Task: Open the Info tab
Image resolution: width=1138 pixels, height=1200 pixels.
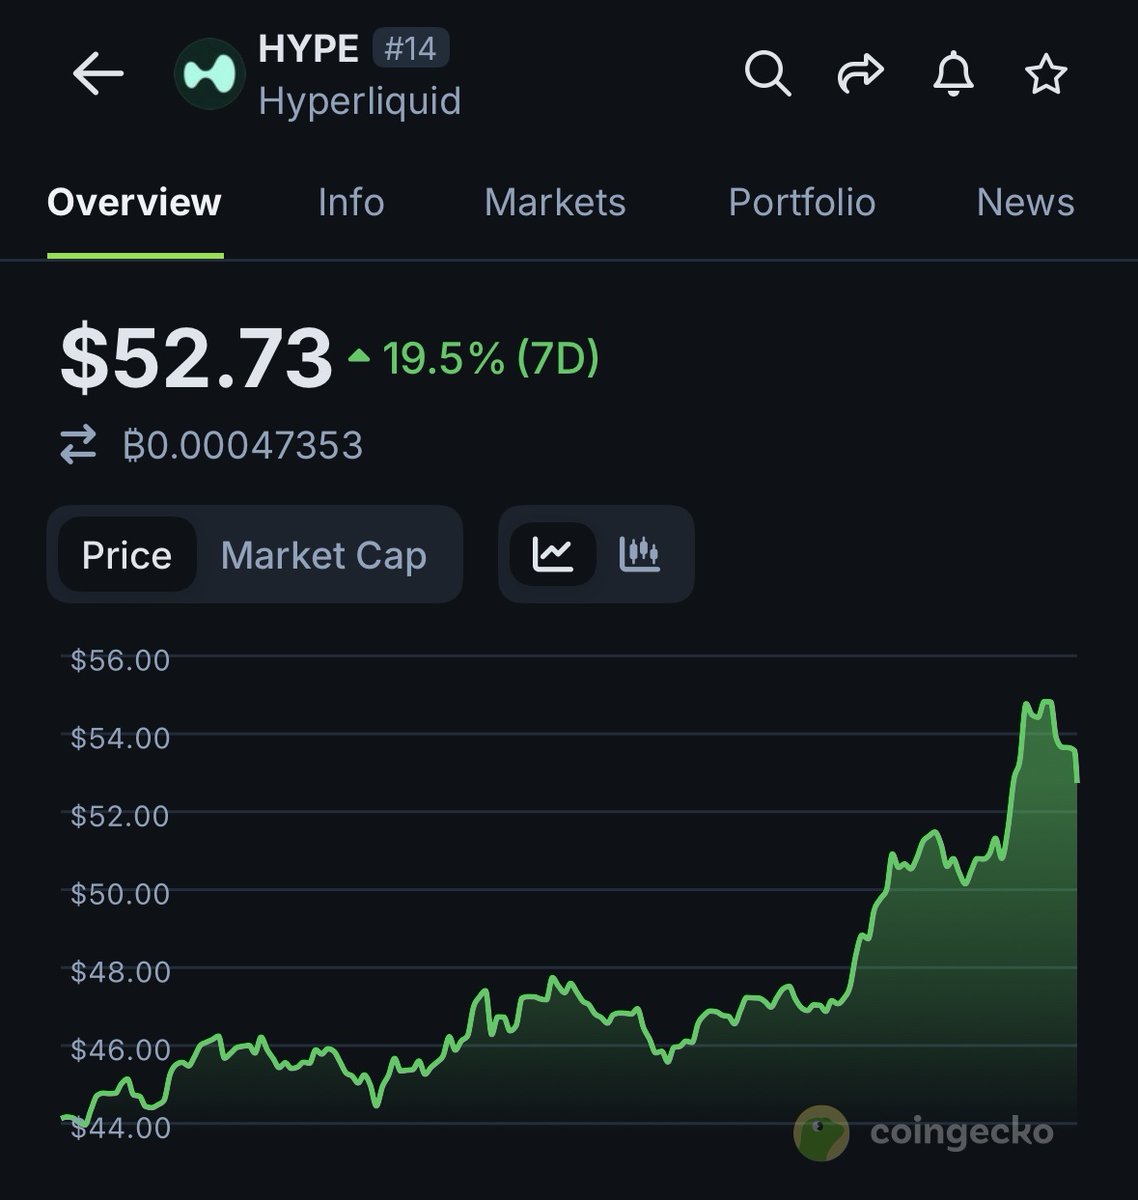Action: [x=351, y=202]
